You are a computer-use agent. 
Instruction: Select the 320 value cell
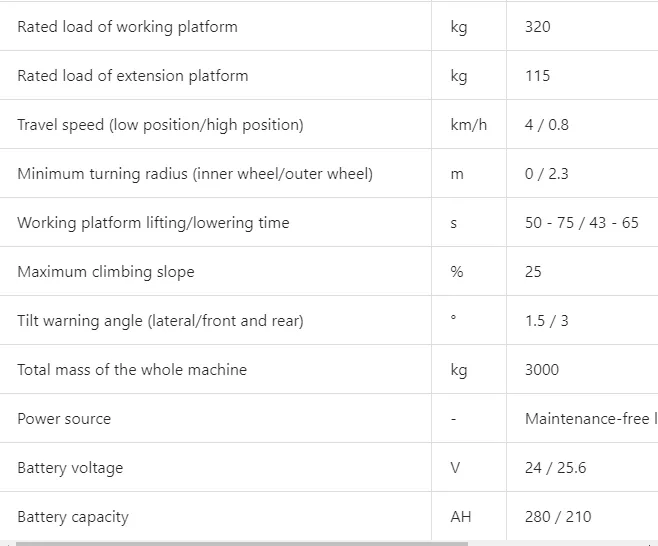click(x=537, y=27)
